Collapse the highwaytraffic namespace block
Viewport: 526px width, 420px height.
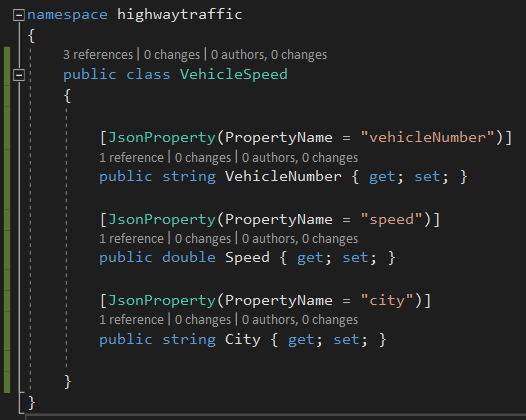(19, 15)
